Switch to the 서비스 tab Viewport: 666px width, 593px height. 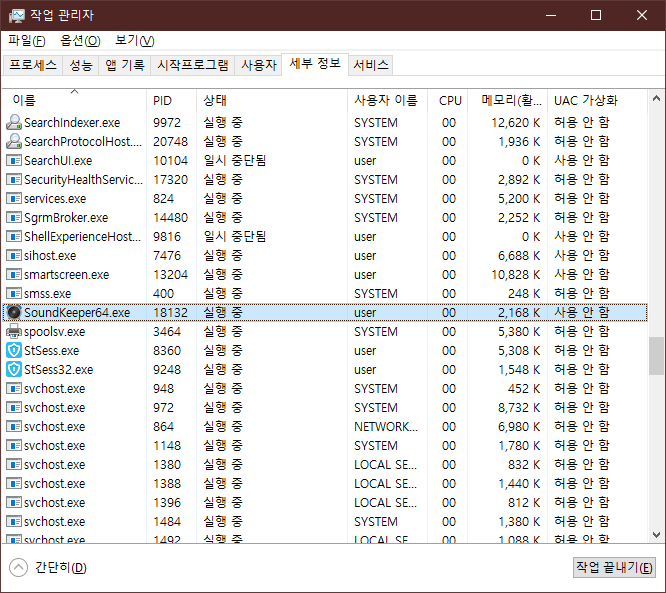click(x=371, y=65)
